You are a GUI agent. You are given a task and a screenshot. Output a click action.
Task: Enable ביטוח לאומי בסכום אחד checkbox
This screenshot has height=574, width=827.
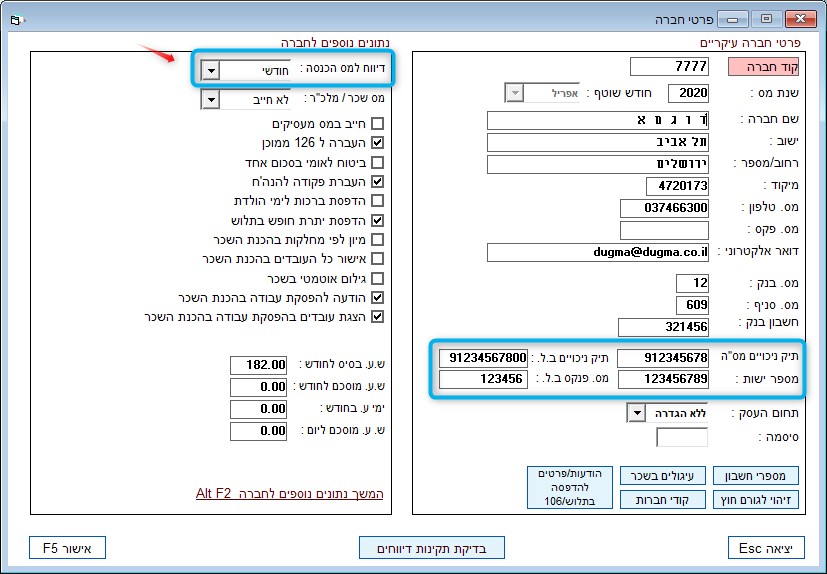[x=377, y=162]
